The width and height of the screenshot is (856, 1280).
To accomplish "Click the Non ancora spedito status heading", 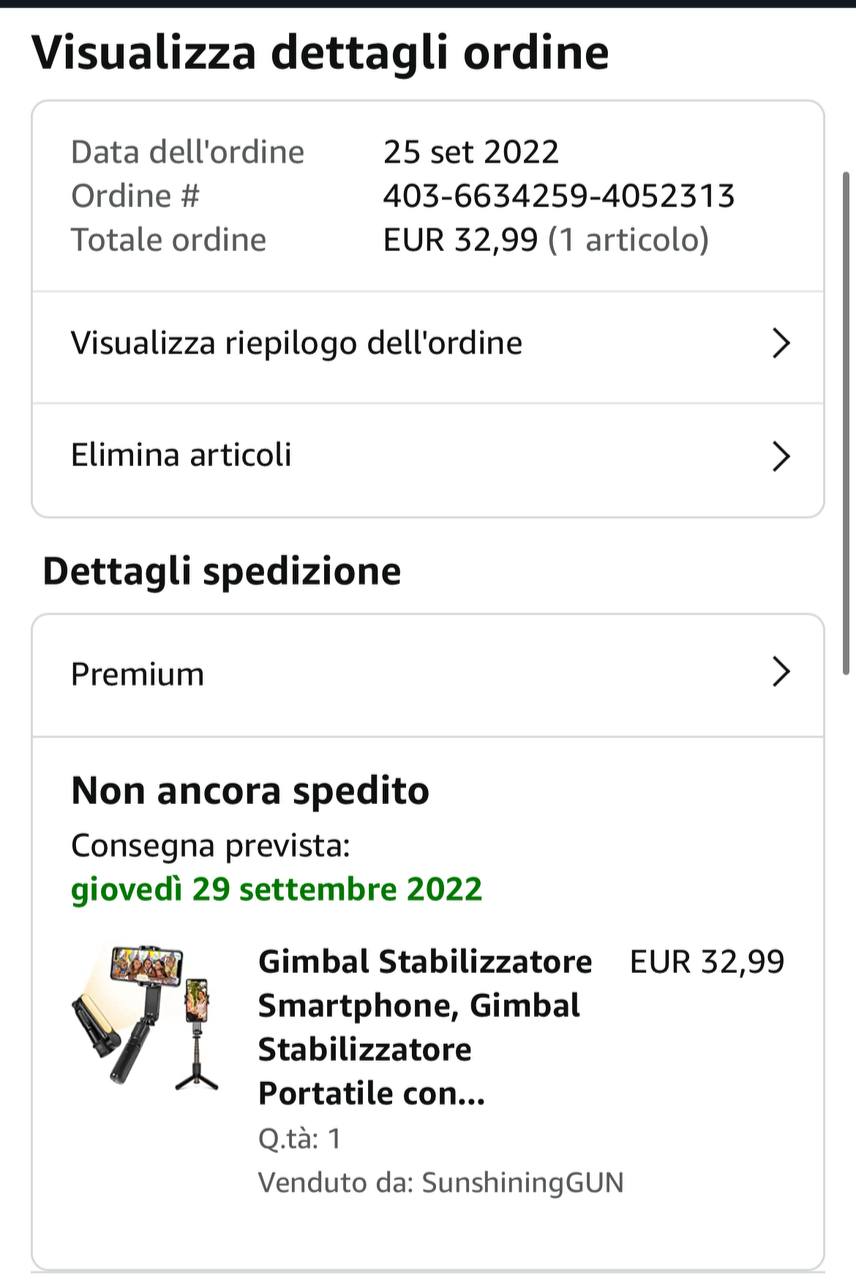I will [x=250, y=791].
